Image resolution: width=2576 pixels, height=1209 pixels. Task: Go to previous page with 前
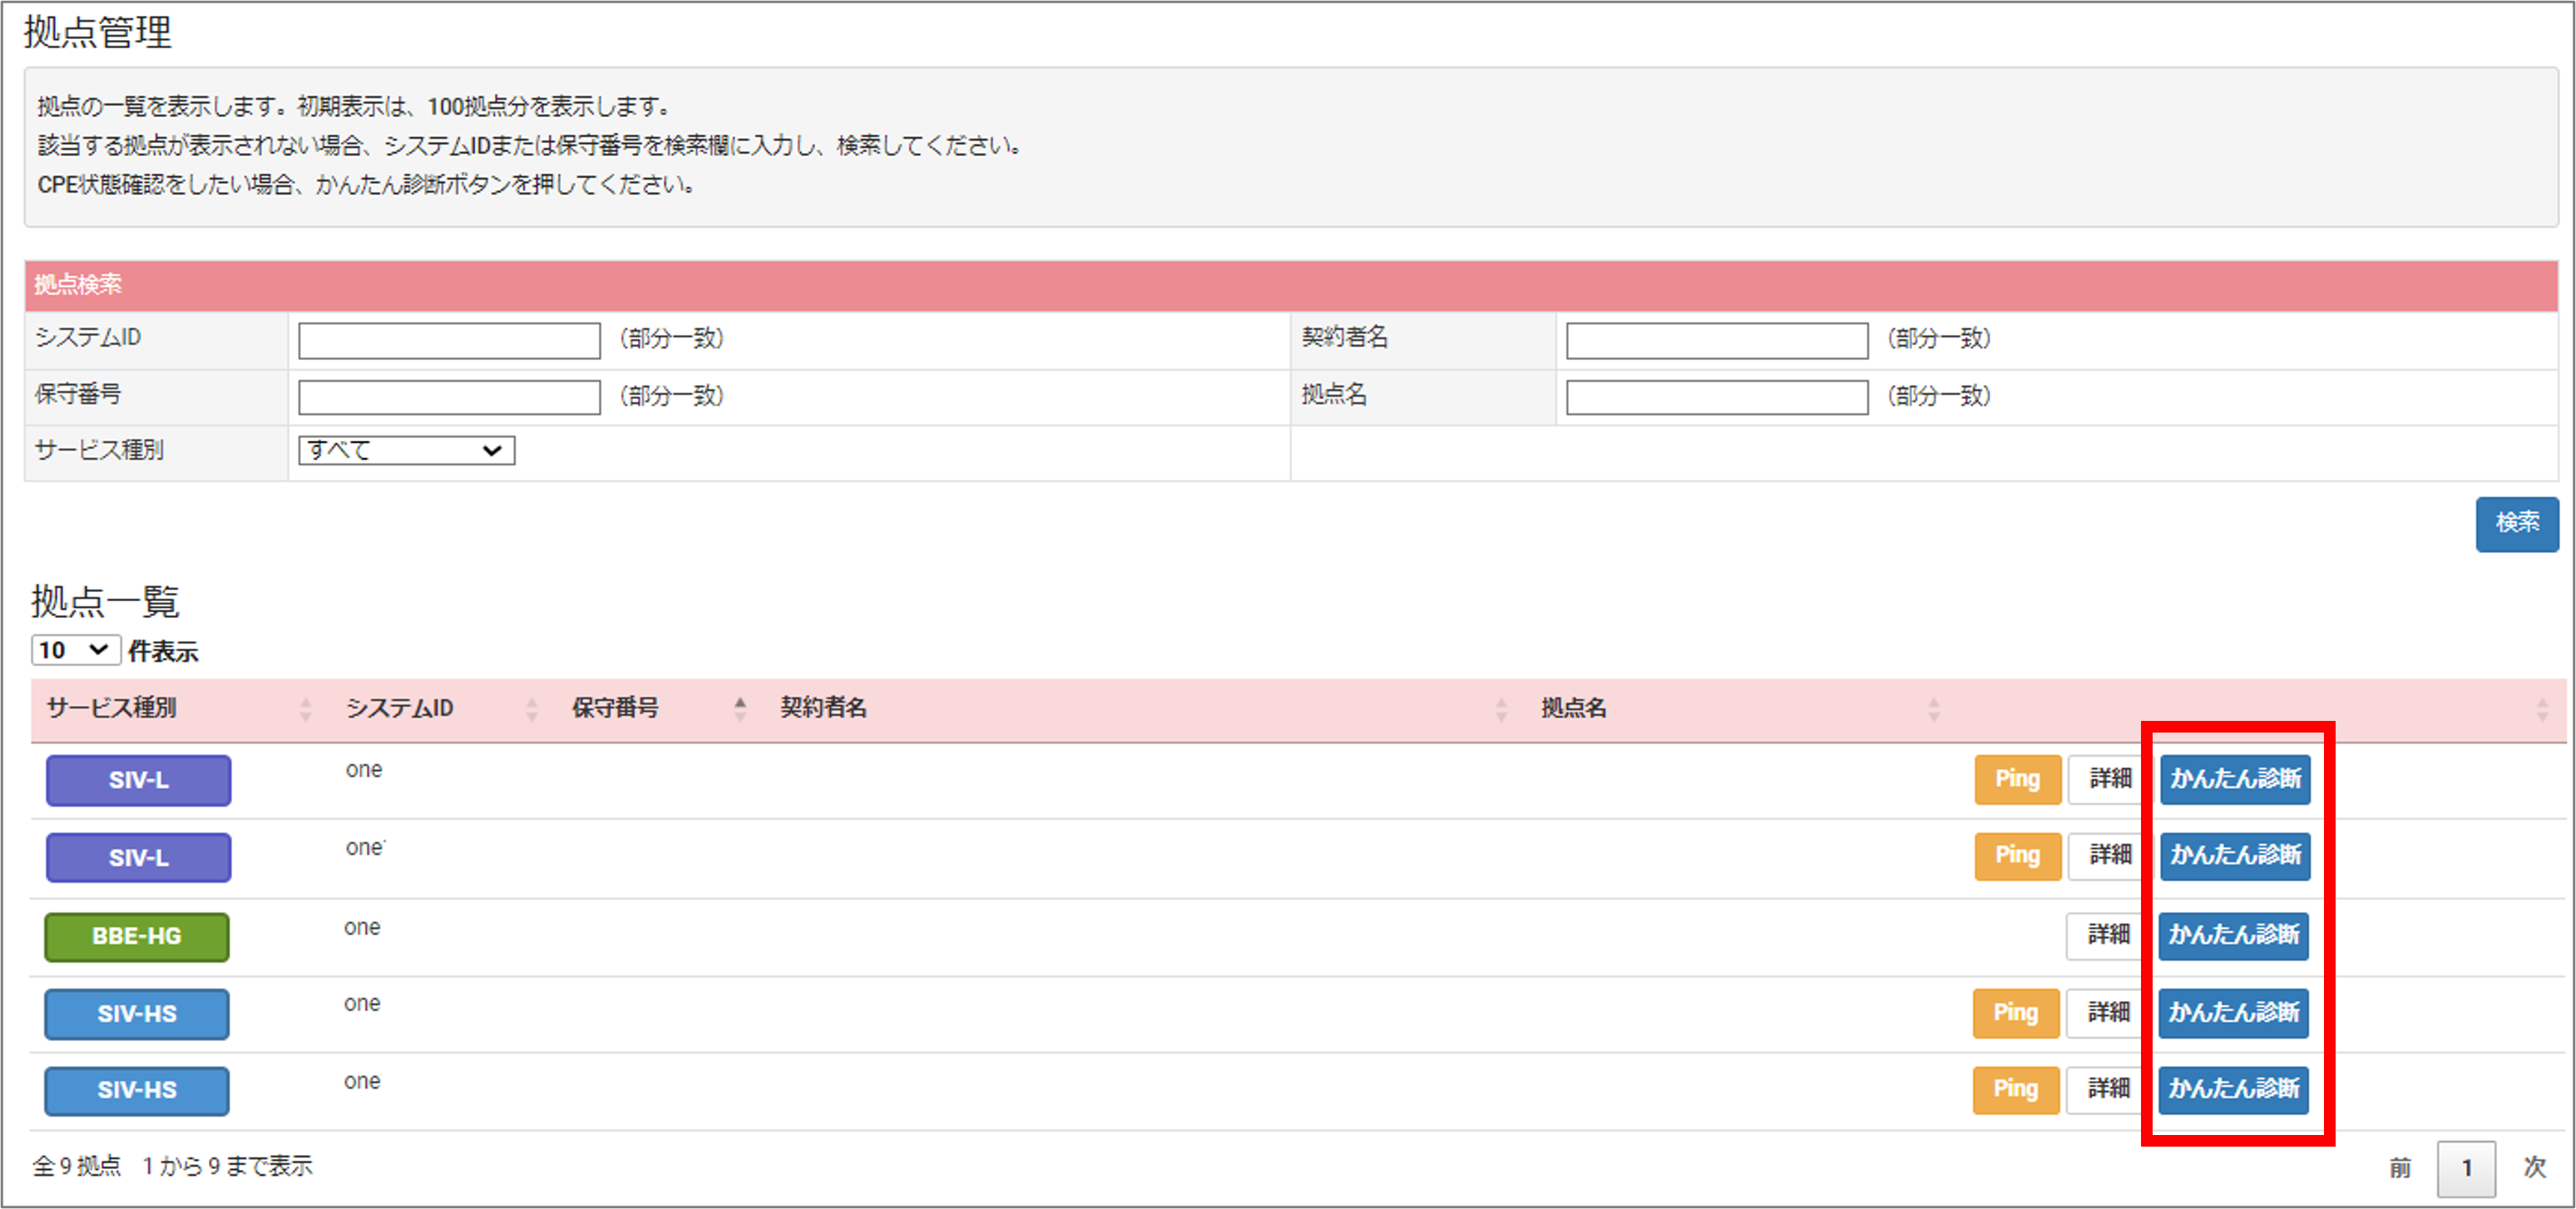pyautogui.click(x=2400, y=1168)
